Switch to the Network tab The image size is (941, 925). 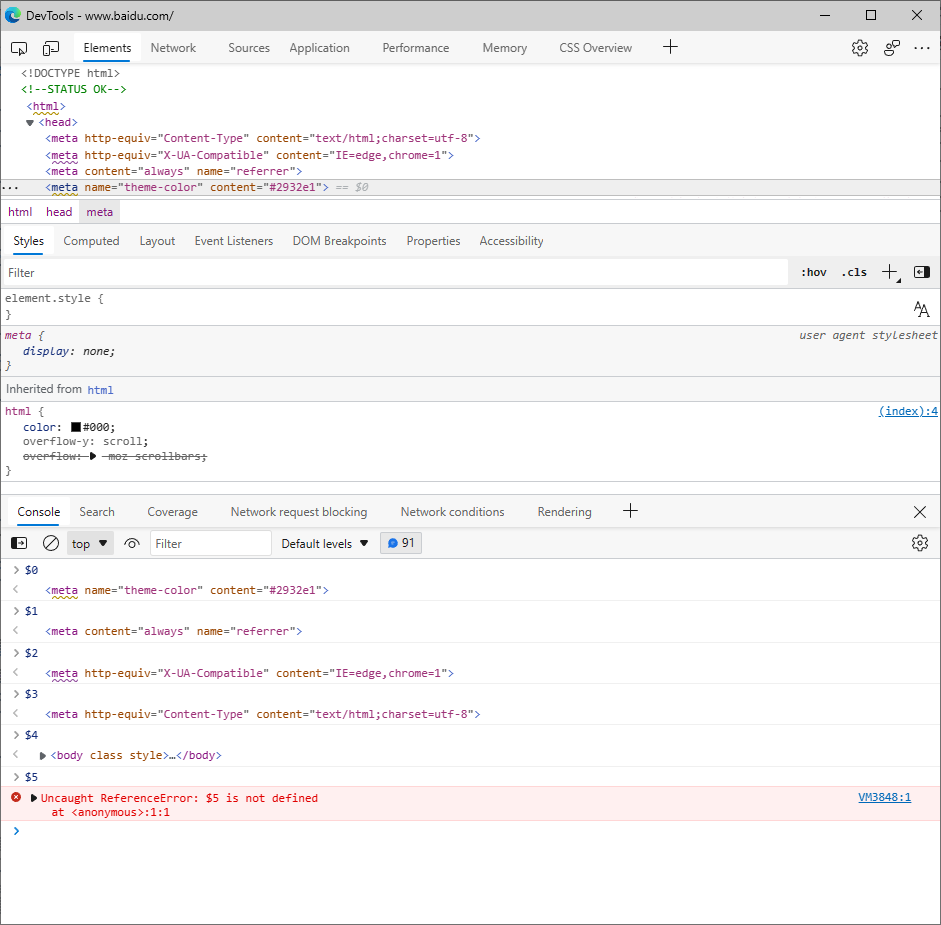173,48
